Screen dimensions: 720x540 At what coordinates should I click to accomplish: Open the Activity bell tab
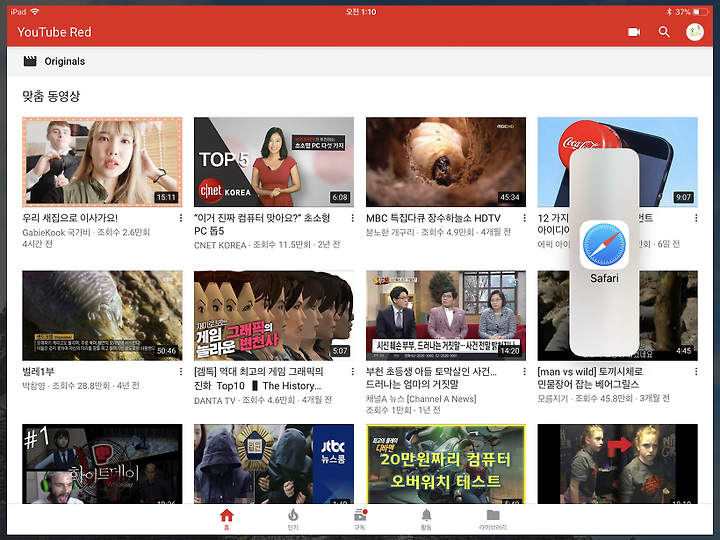(426, 519)
